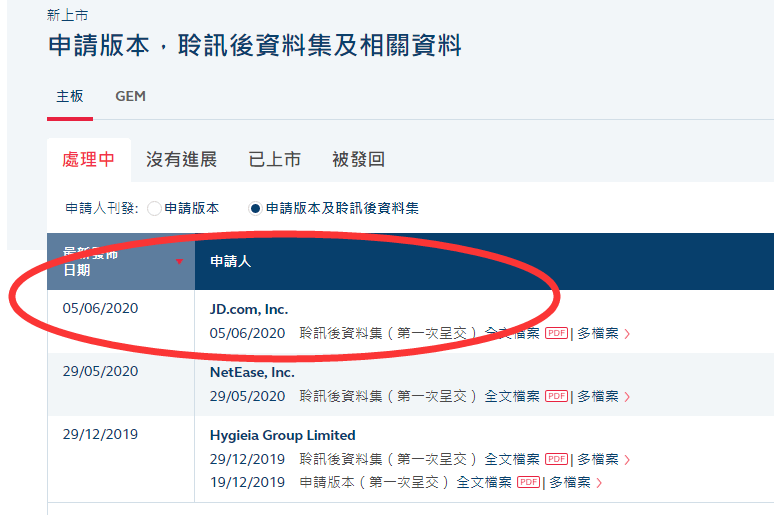Click Hygieia 聆訊後資料集 全文檔案 link
The image size is (774, 515).
coord(512,459)
